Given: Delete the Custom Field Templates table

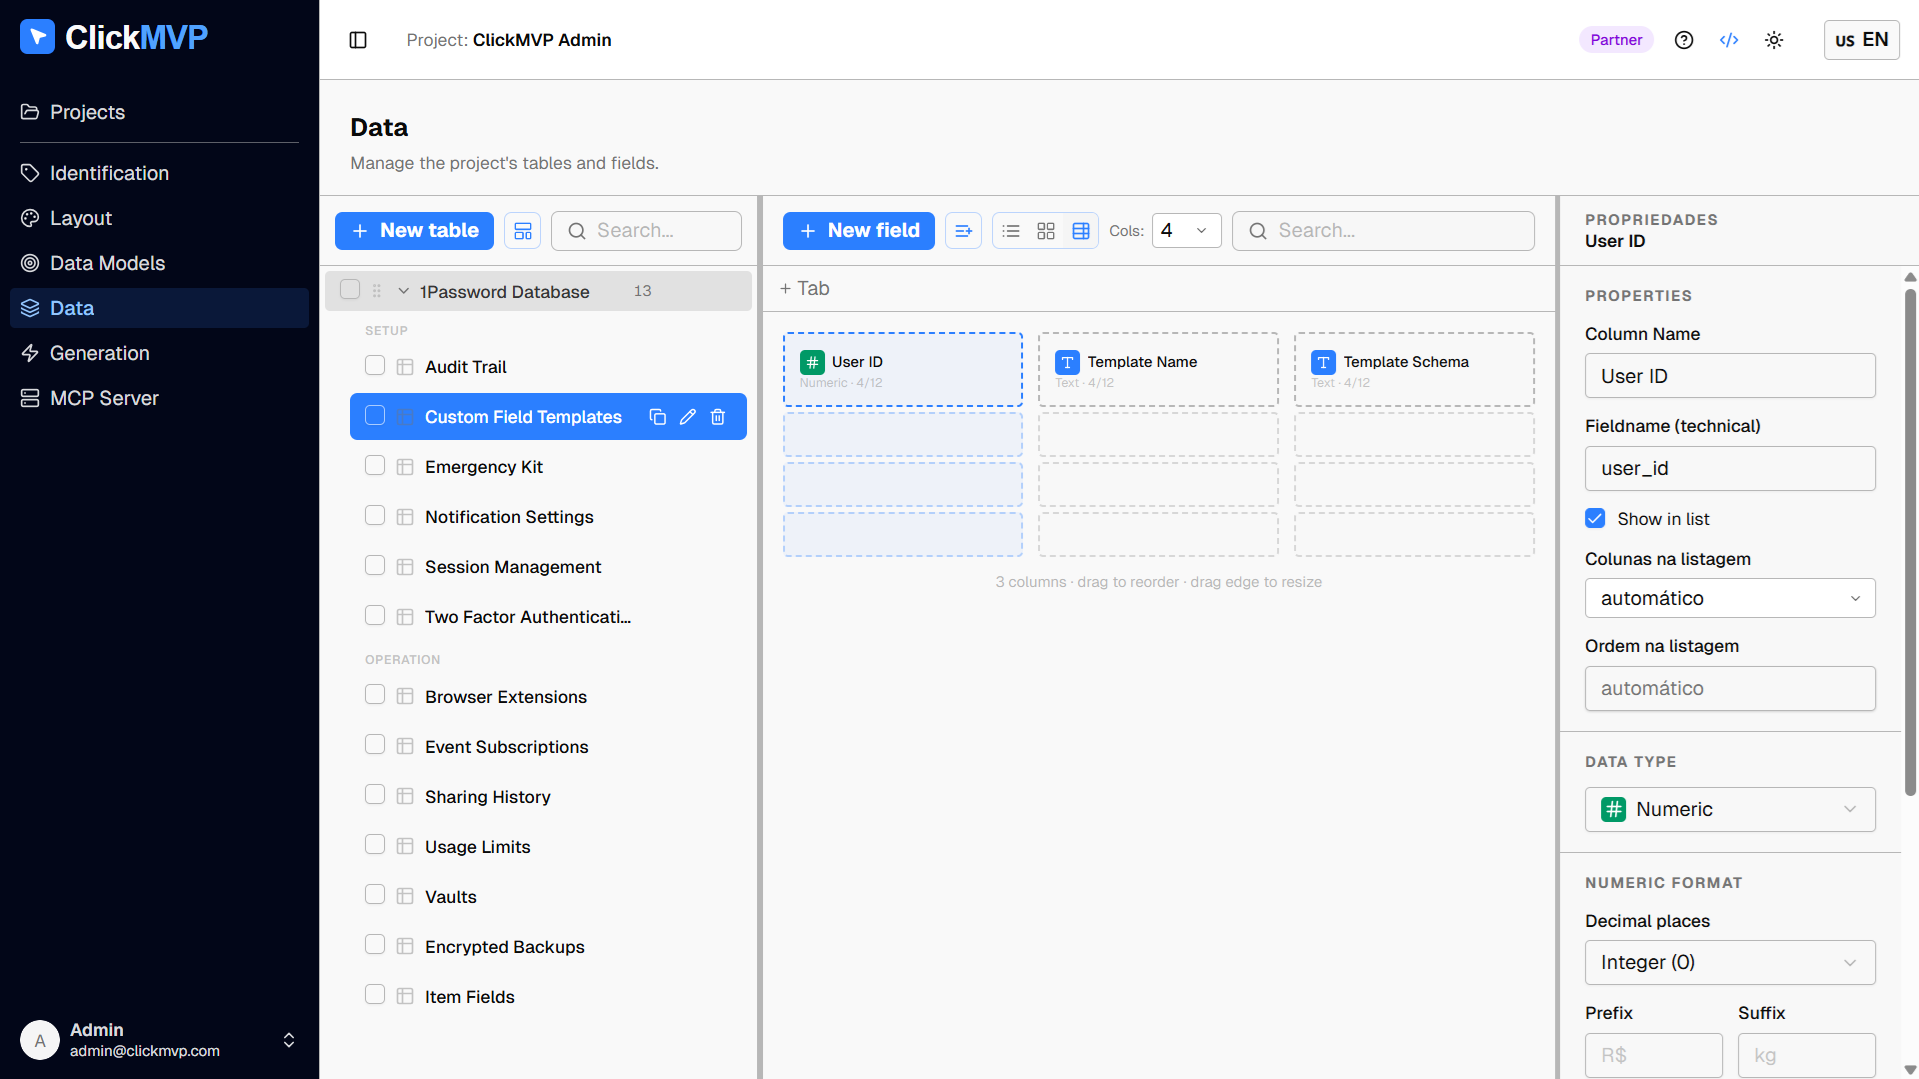Looking at the screenshot, I should point(718,417).
